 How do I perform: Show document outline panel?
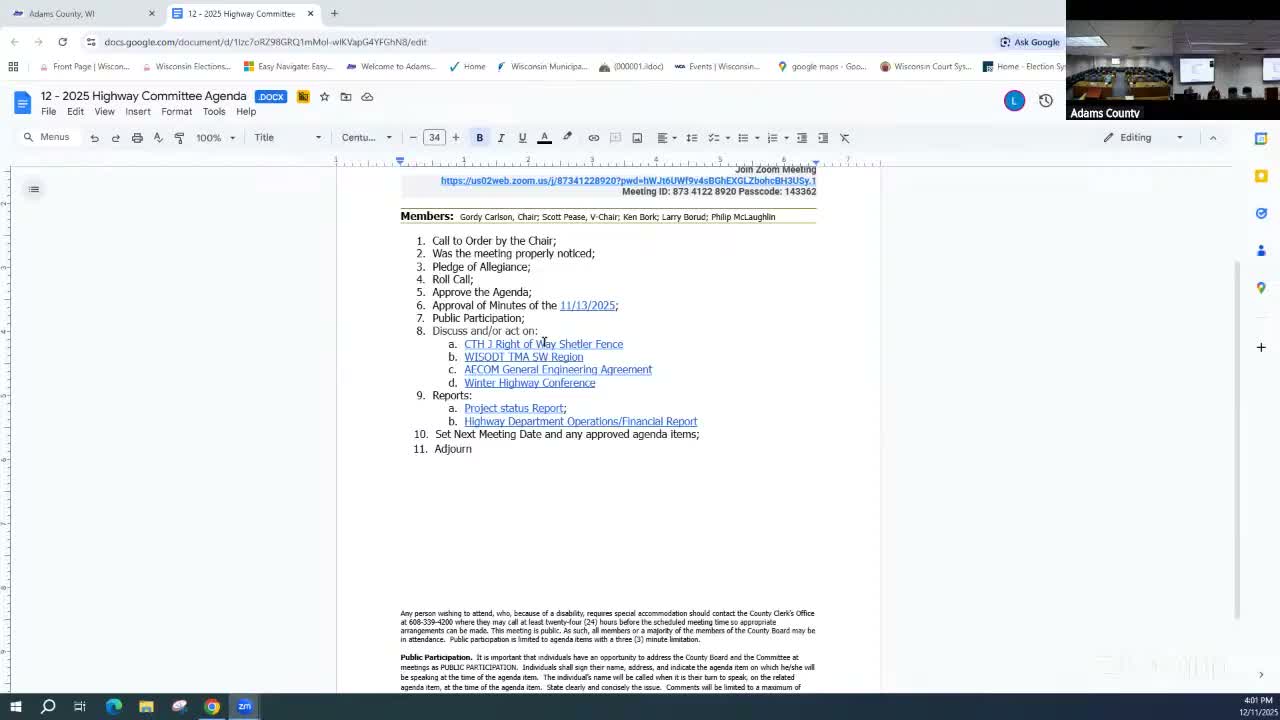tap(34, 189)
